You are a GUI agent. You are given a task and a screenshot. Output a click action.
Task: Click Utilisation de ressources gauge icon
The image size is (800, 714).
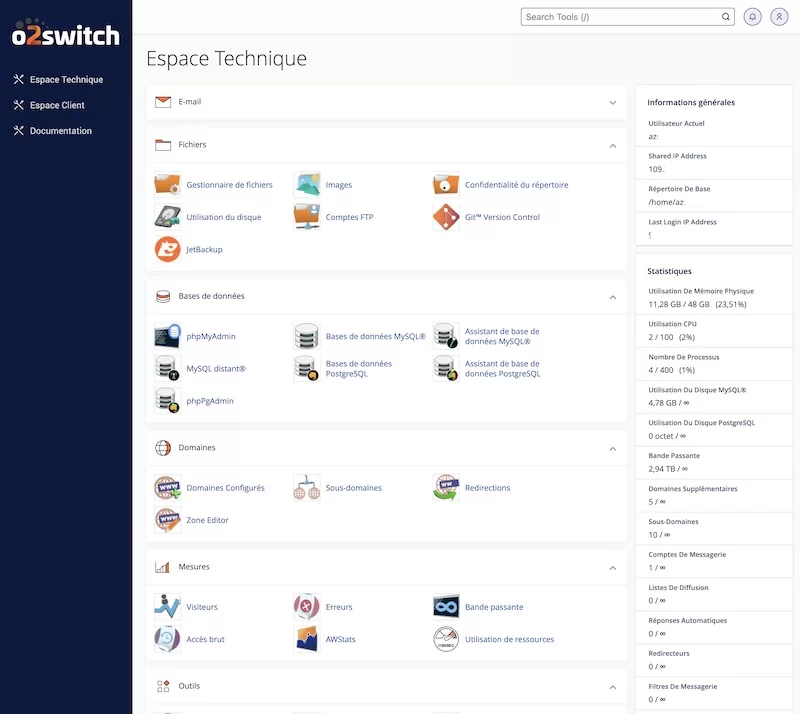[446, 639]
